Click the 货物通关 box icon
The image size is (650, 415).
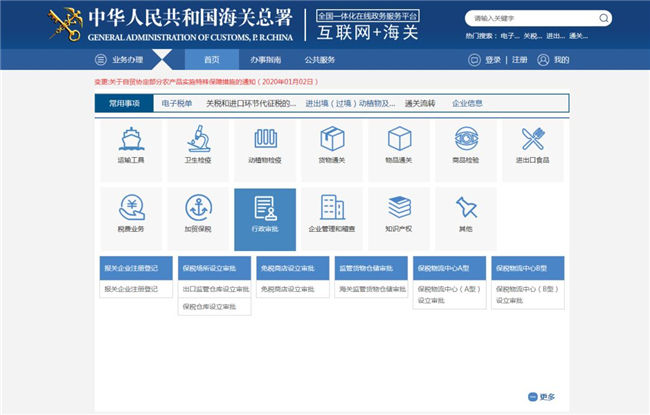point(332,140)
